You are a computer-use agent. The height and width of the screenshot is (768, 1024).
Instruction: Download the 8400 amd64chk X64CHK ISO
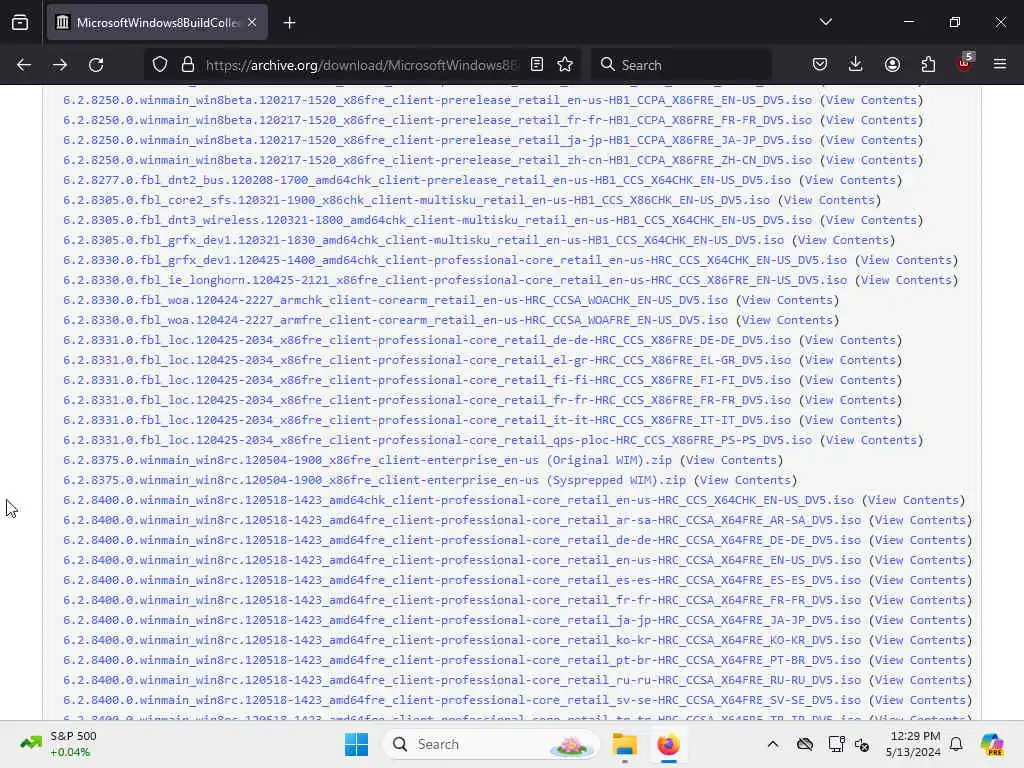(x=458, y=500)
